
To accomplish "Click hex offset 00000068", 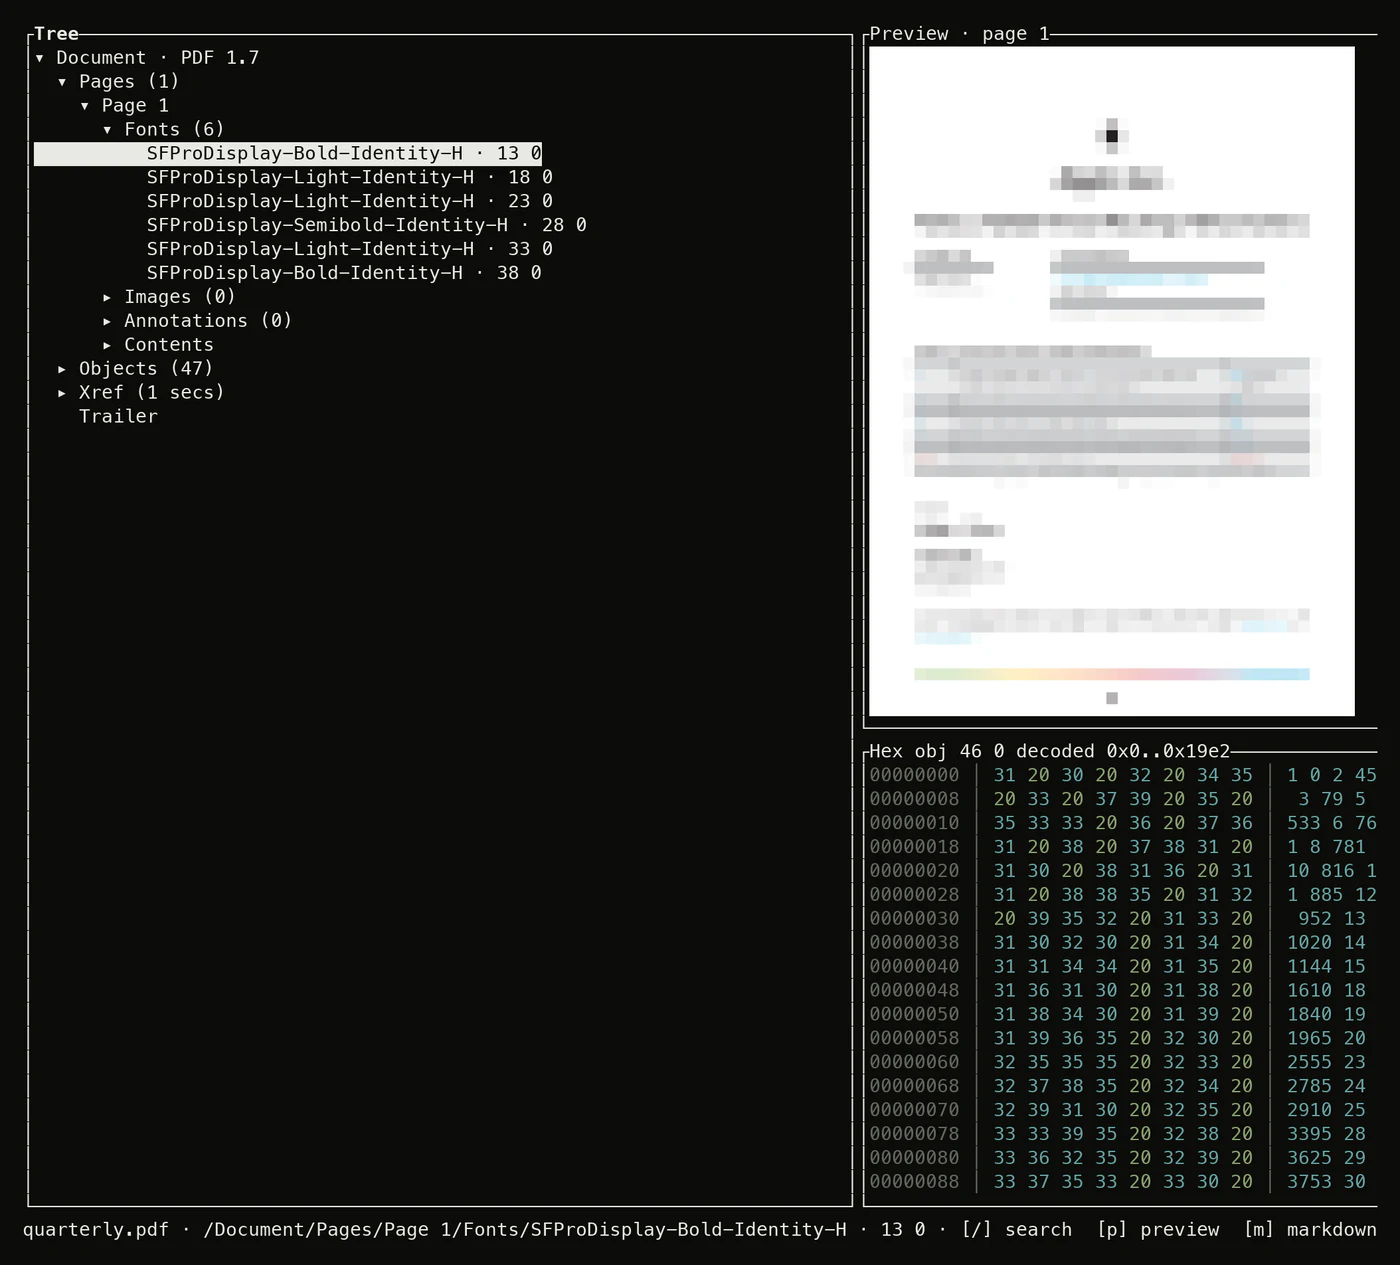I will pos(914,1087).
